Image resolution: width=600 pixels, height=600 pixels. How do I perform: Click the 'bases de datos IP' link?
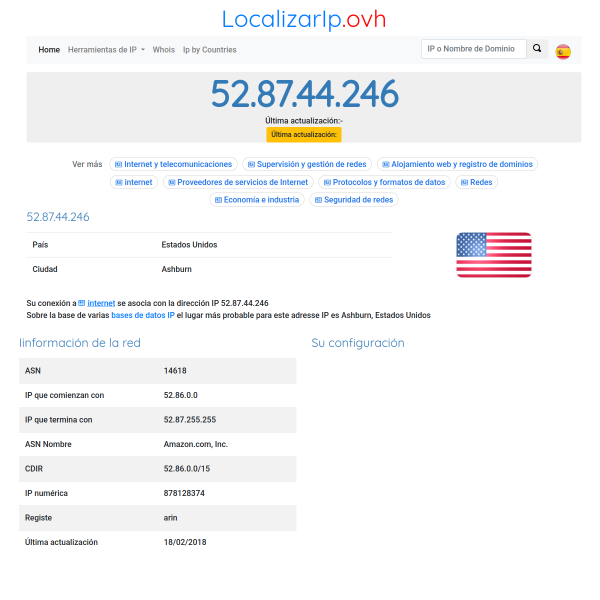143,315
